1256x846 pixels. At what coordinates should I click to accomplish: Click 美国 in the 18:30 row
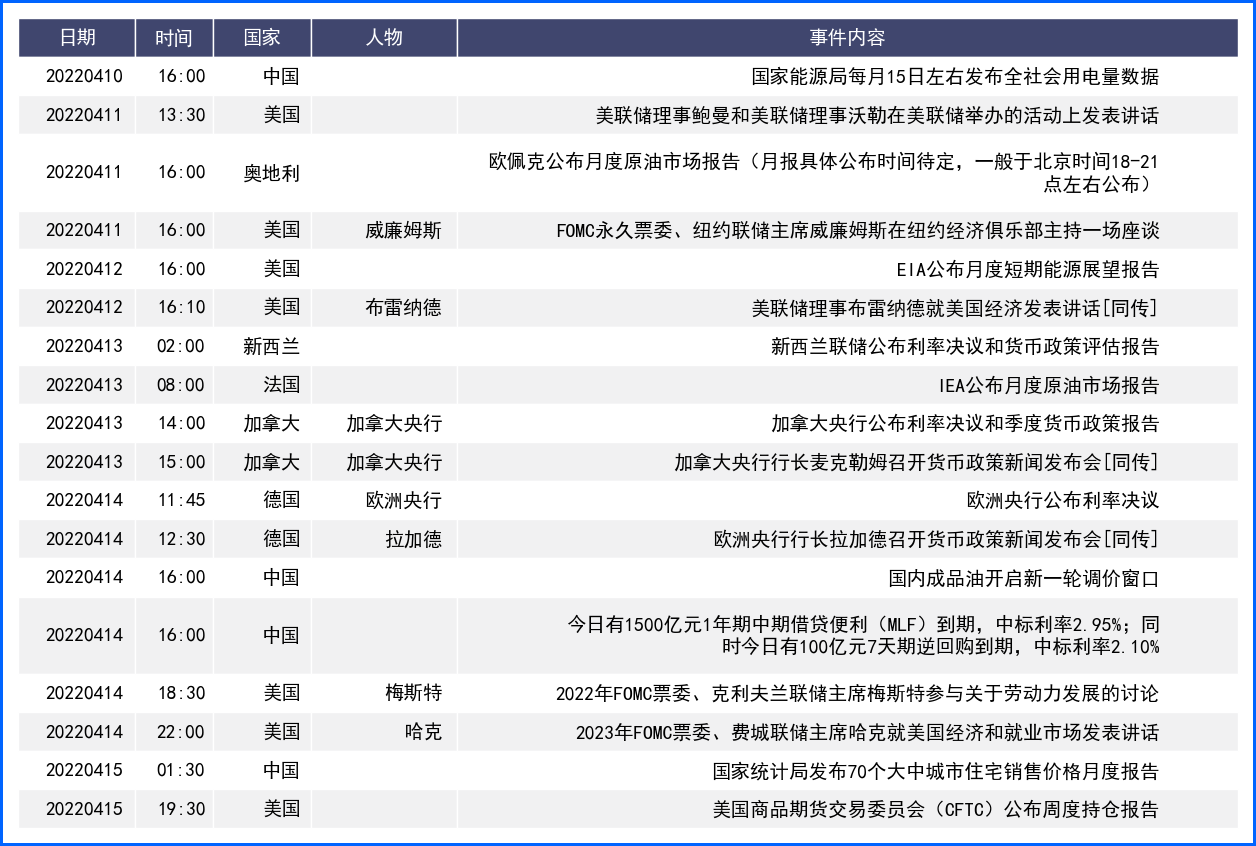tap(281, 693)
